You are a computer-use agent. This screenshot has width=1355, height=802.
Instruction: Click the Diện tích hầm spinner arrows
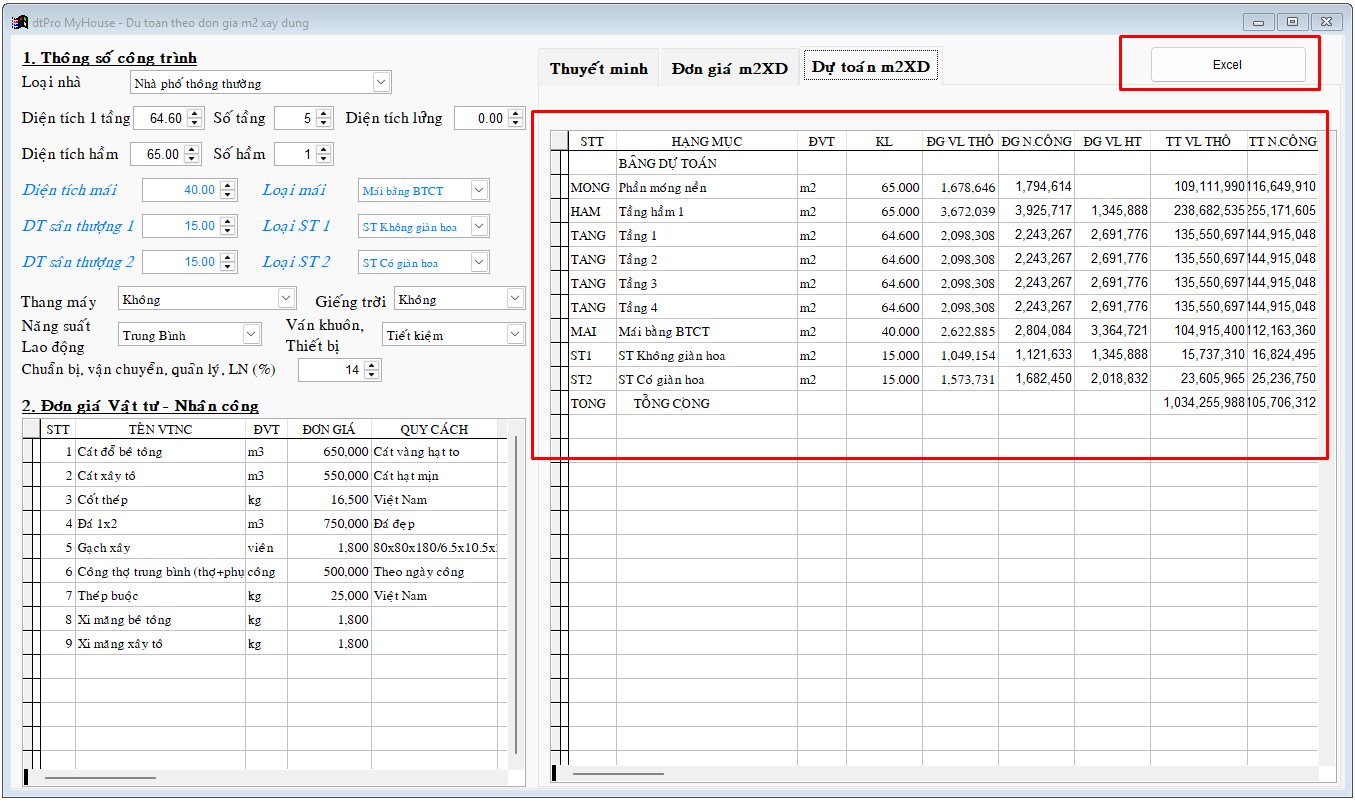coord(194,155)
